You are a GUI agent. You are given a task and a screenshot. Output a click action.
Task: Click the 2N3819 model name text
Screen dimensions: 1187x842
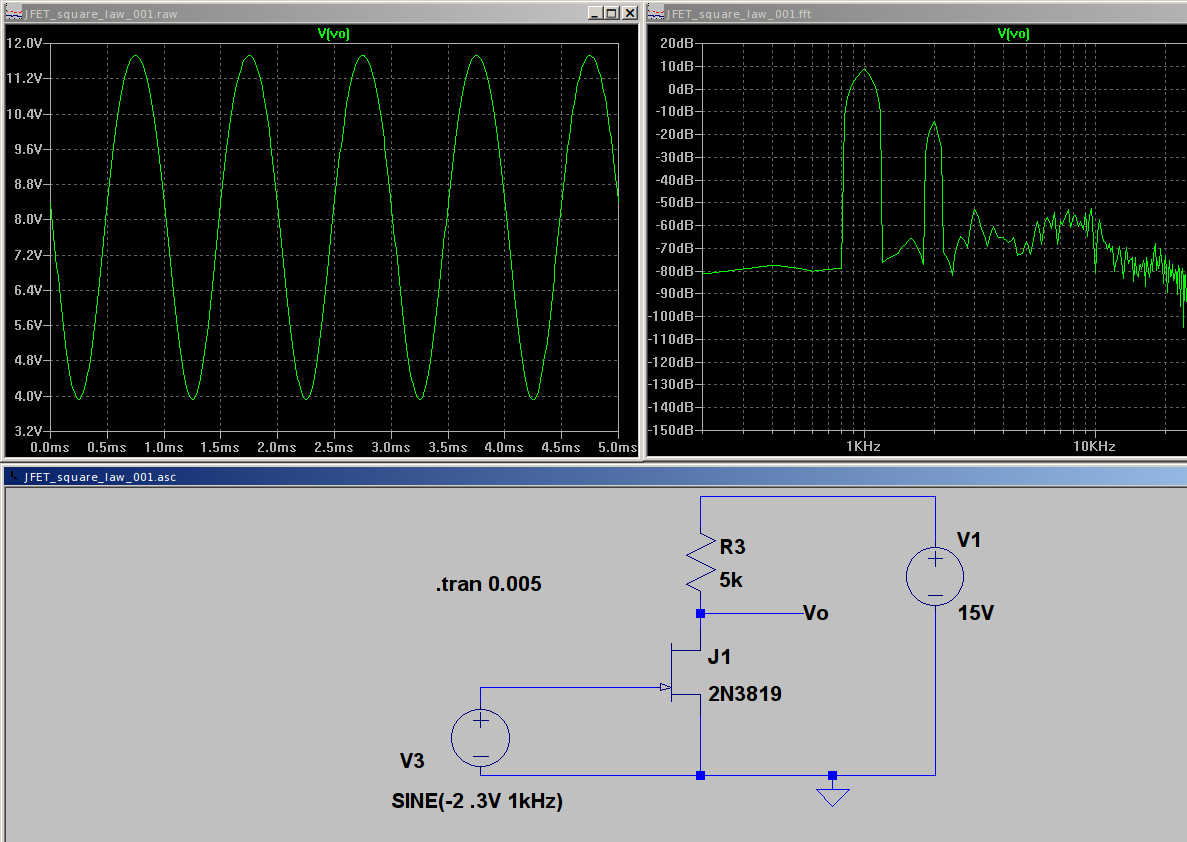[x=745, y=694]
